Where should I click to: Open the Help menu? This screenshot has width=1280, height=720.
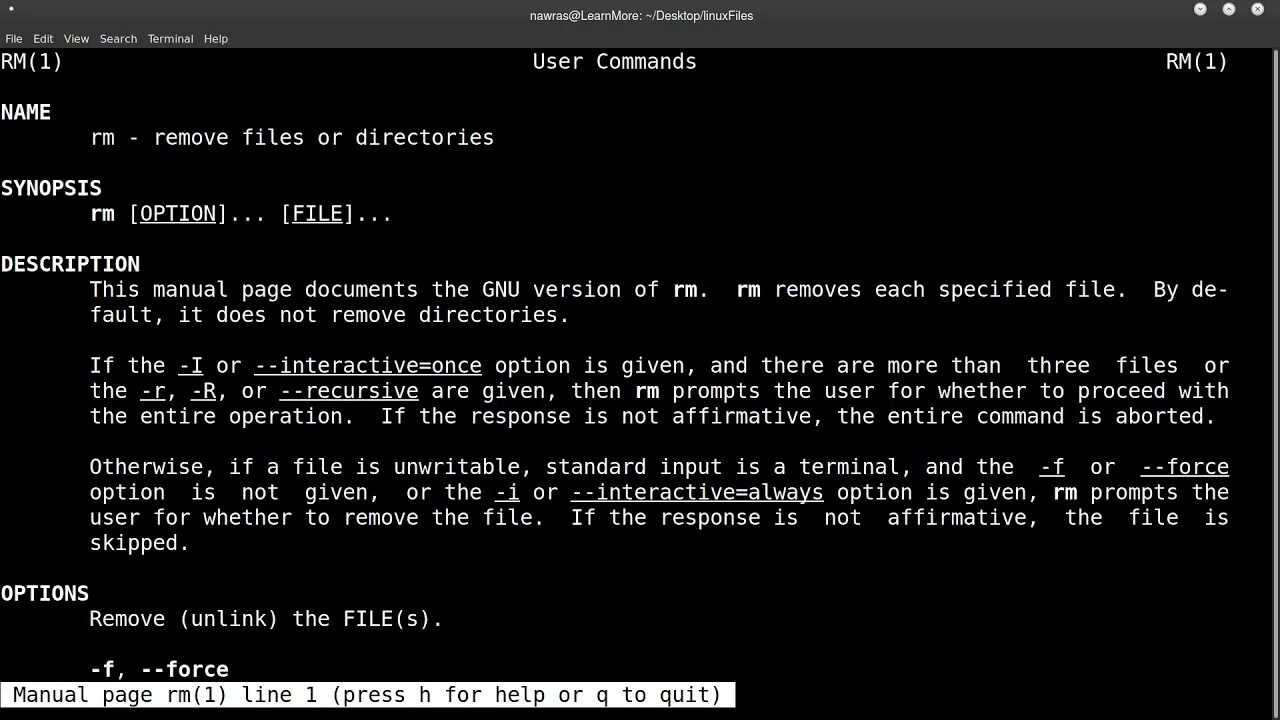pyautogui.click(x=216, y=39)
